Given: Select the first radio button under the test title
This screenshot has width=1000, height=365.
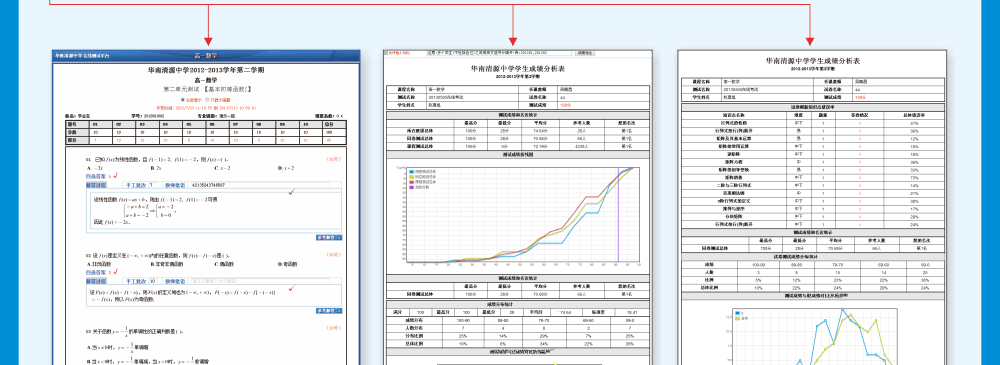Looking at the screenshot, I should tap(183, 100).
